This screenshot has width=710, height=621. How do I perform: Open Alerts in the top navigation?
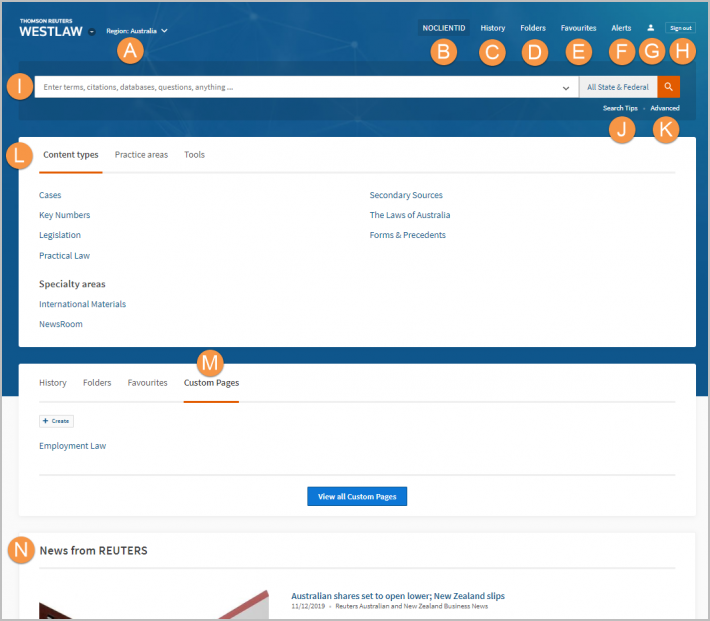coord(621,28)
